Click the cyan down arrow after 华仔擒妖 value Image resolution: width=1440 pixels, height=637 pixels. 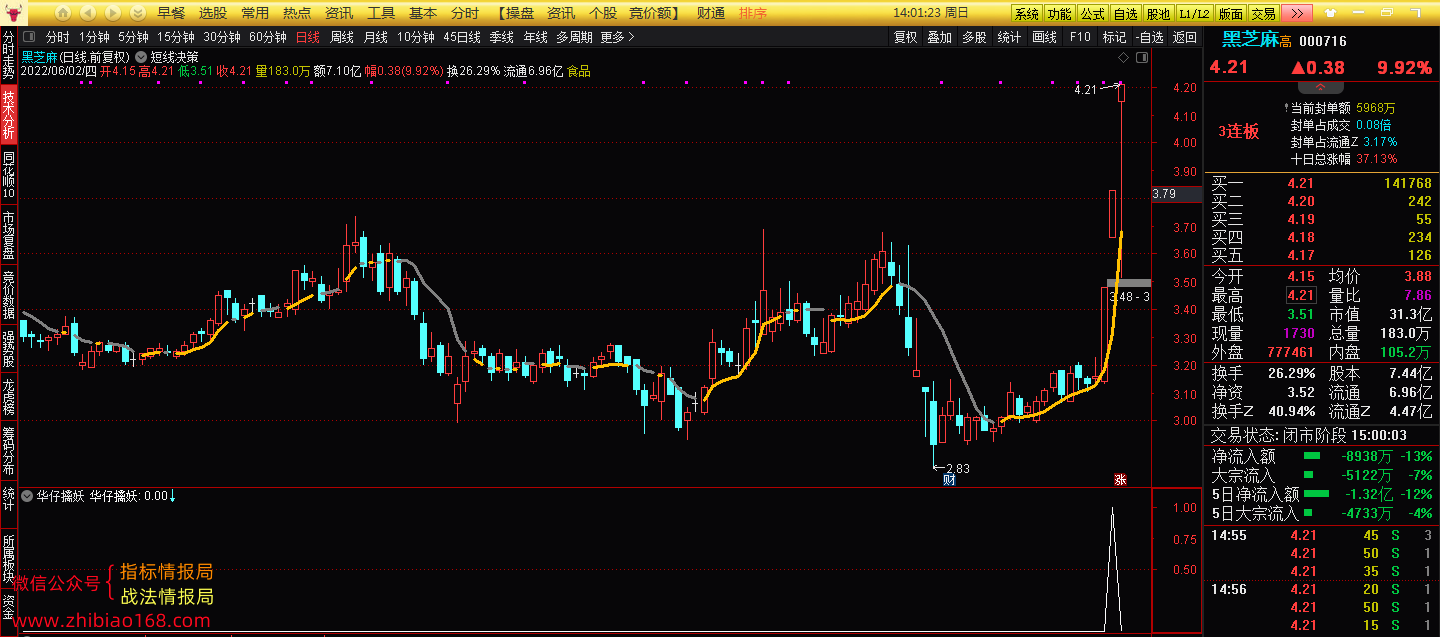[x=173, y=495]
